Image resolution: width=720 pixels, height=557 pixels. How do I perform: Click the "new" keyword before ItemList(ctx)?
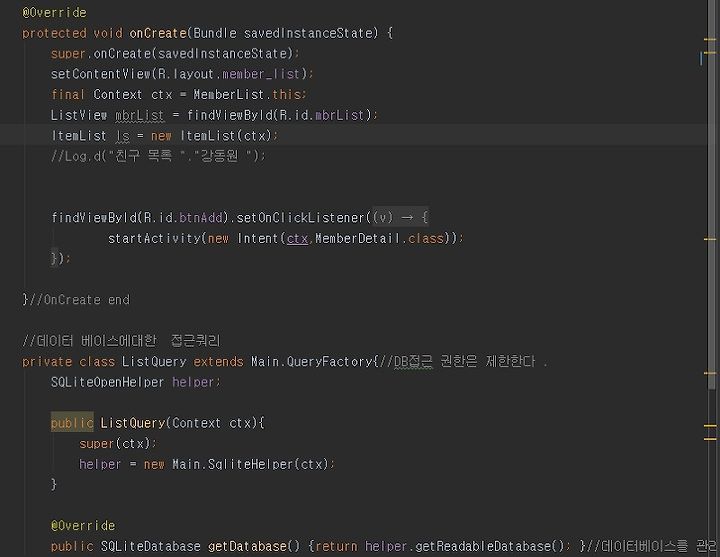(x=161, y=136)
